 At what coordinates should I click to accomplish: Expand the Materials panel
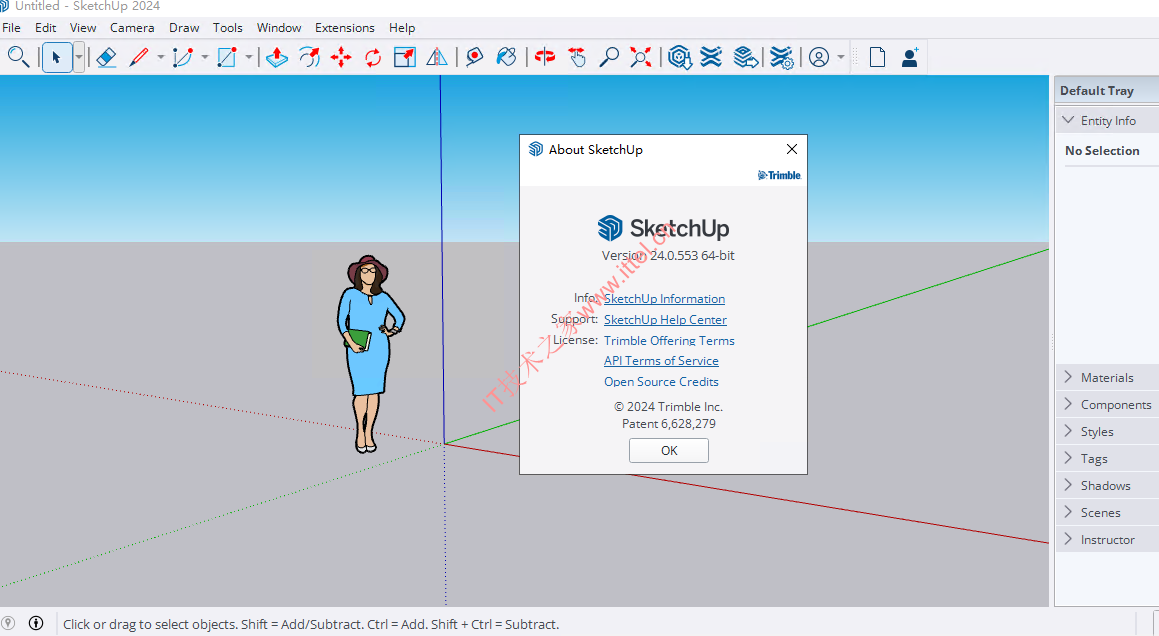[x=1107, y=377]
